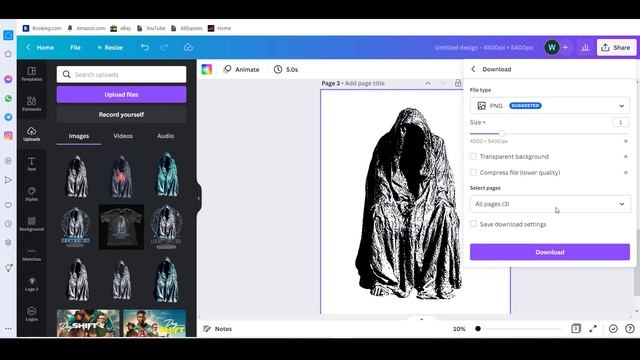Adjust the Size slider handle
This screenshot has width=640, height=360.
tap(502, 133)
